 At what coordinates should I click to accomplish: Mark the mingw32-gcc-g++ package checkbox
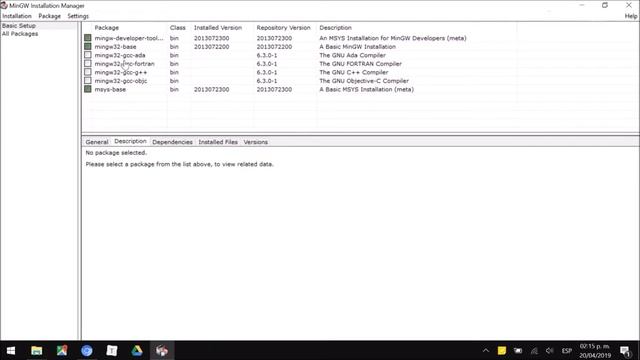tap(88, 72)
